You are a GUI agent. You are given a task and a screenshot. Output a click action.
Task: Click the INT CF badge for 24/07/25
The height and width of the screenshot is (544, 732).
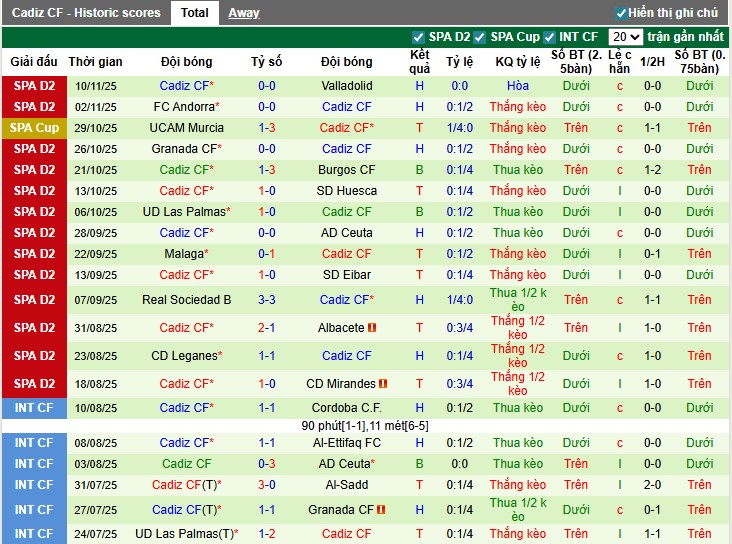point(34,534)
